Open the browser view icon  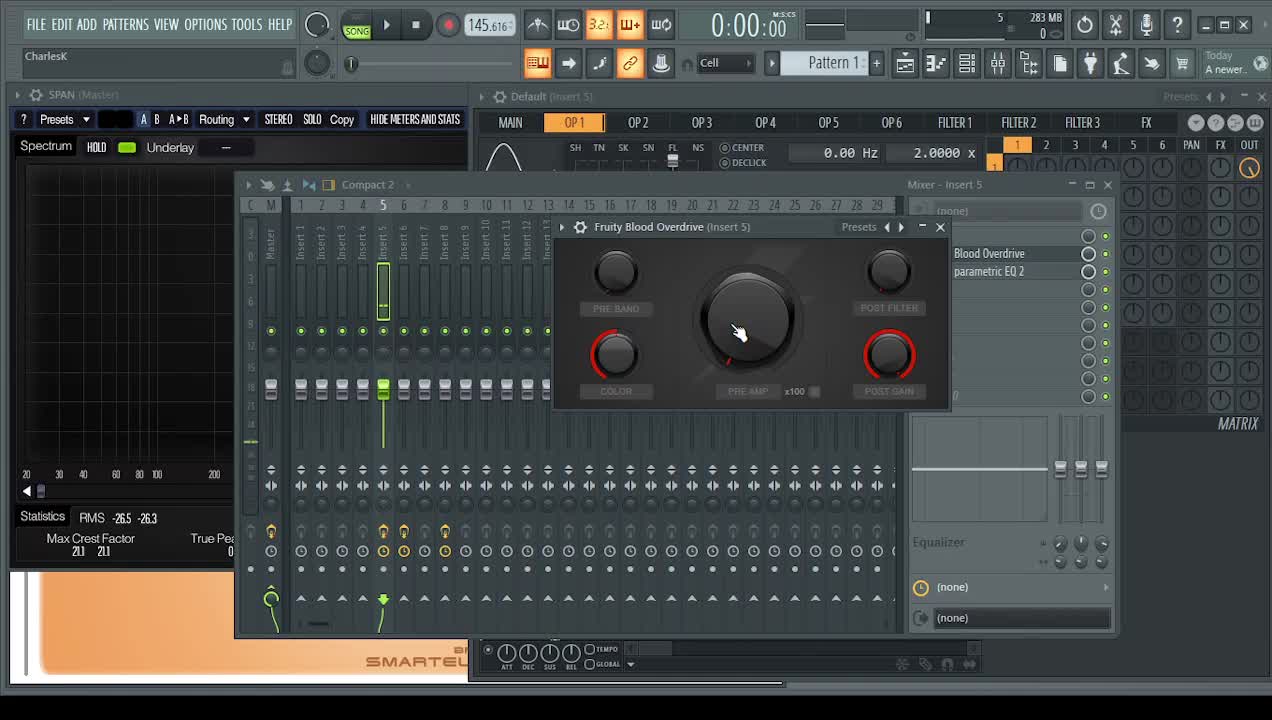(1029, 64)
